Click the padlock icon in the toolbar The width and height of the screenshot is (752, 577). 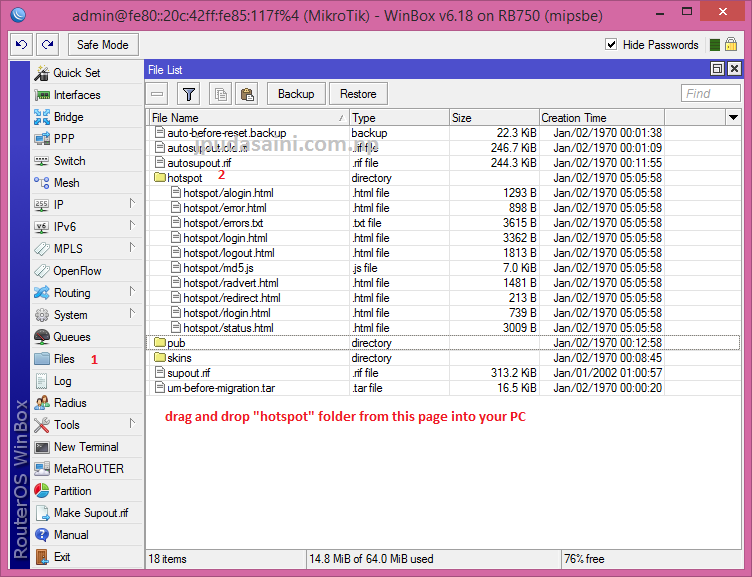(731, 45)
